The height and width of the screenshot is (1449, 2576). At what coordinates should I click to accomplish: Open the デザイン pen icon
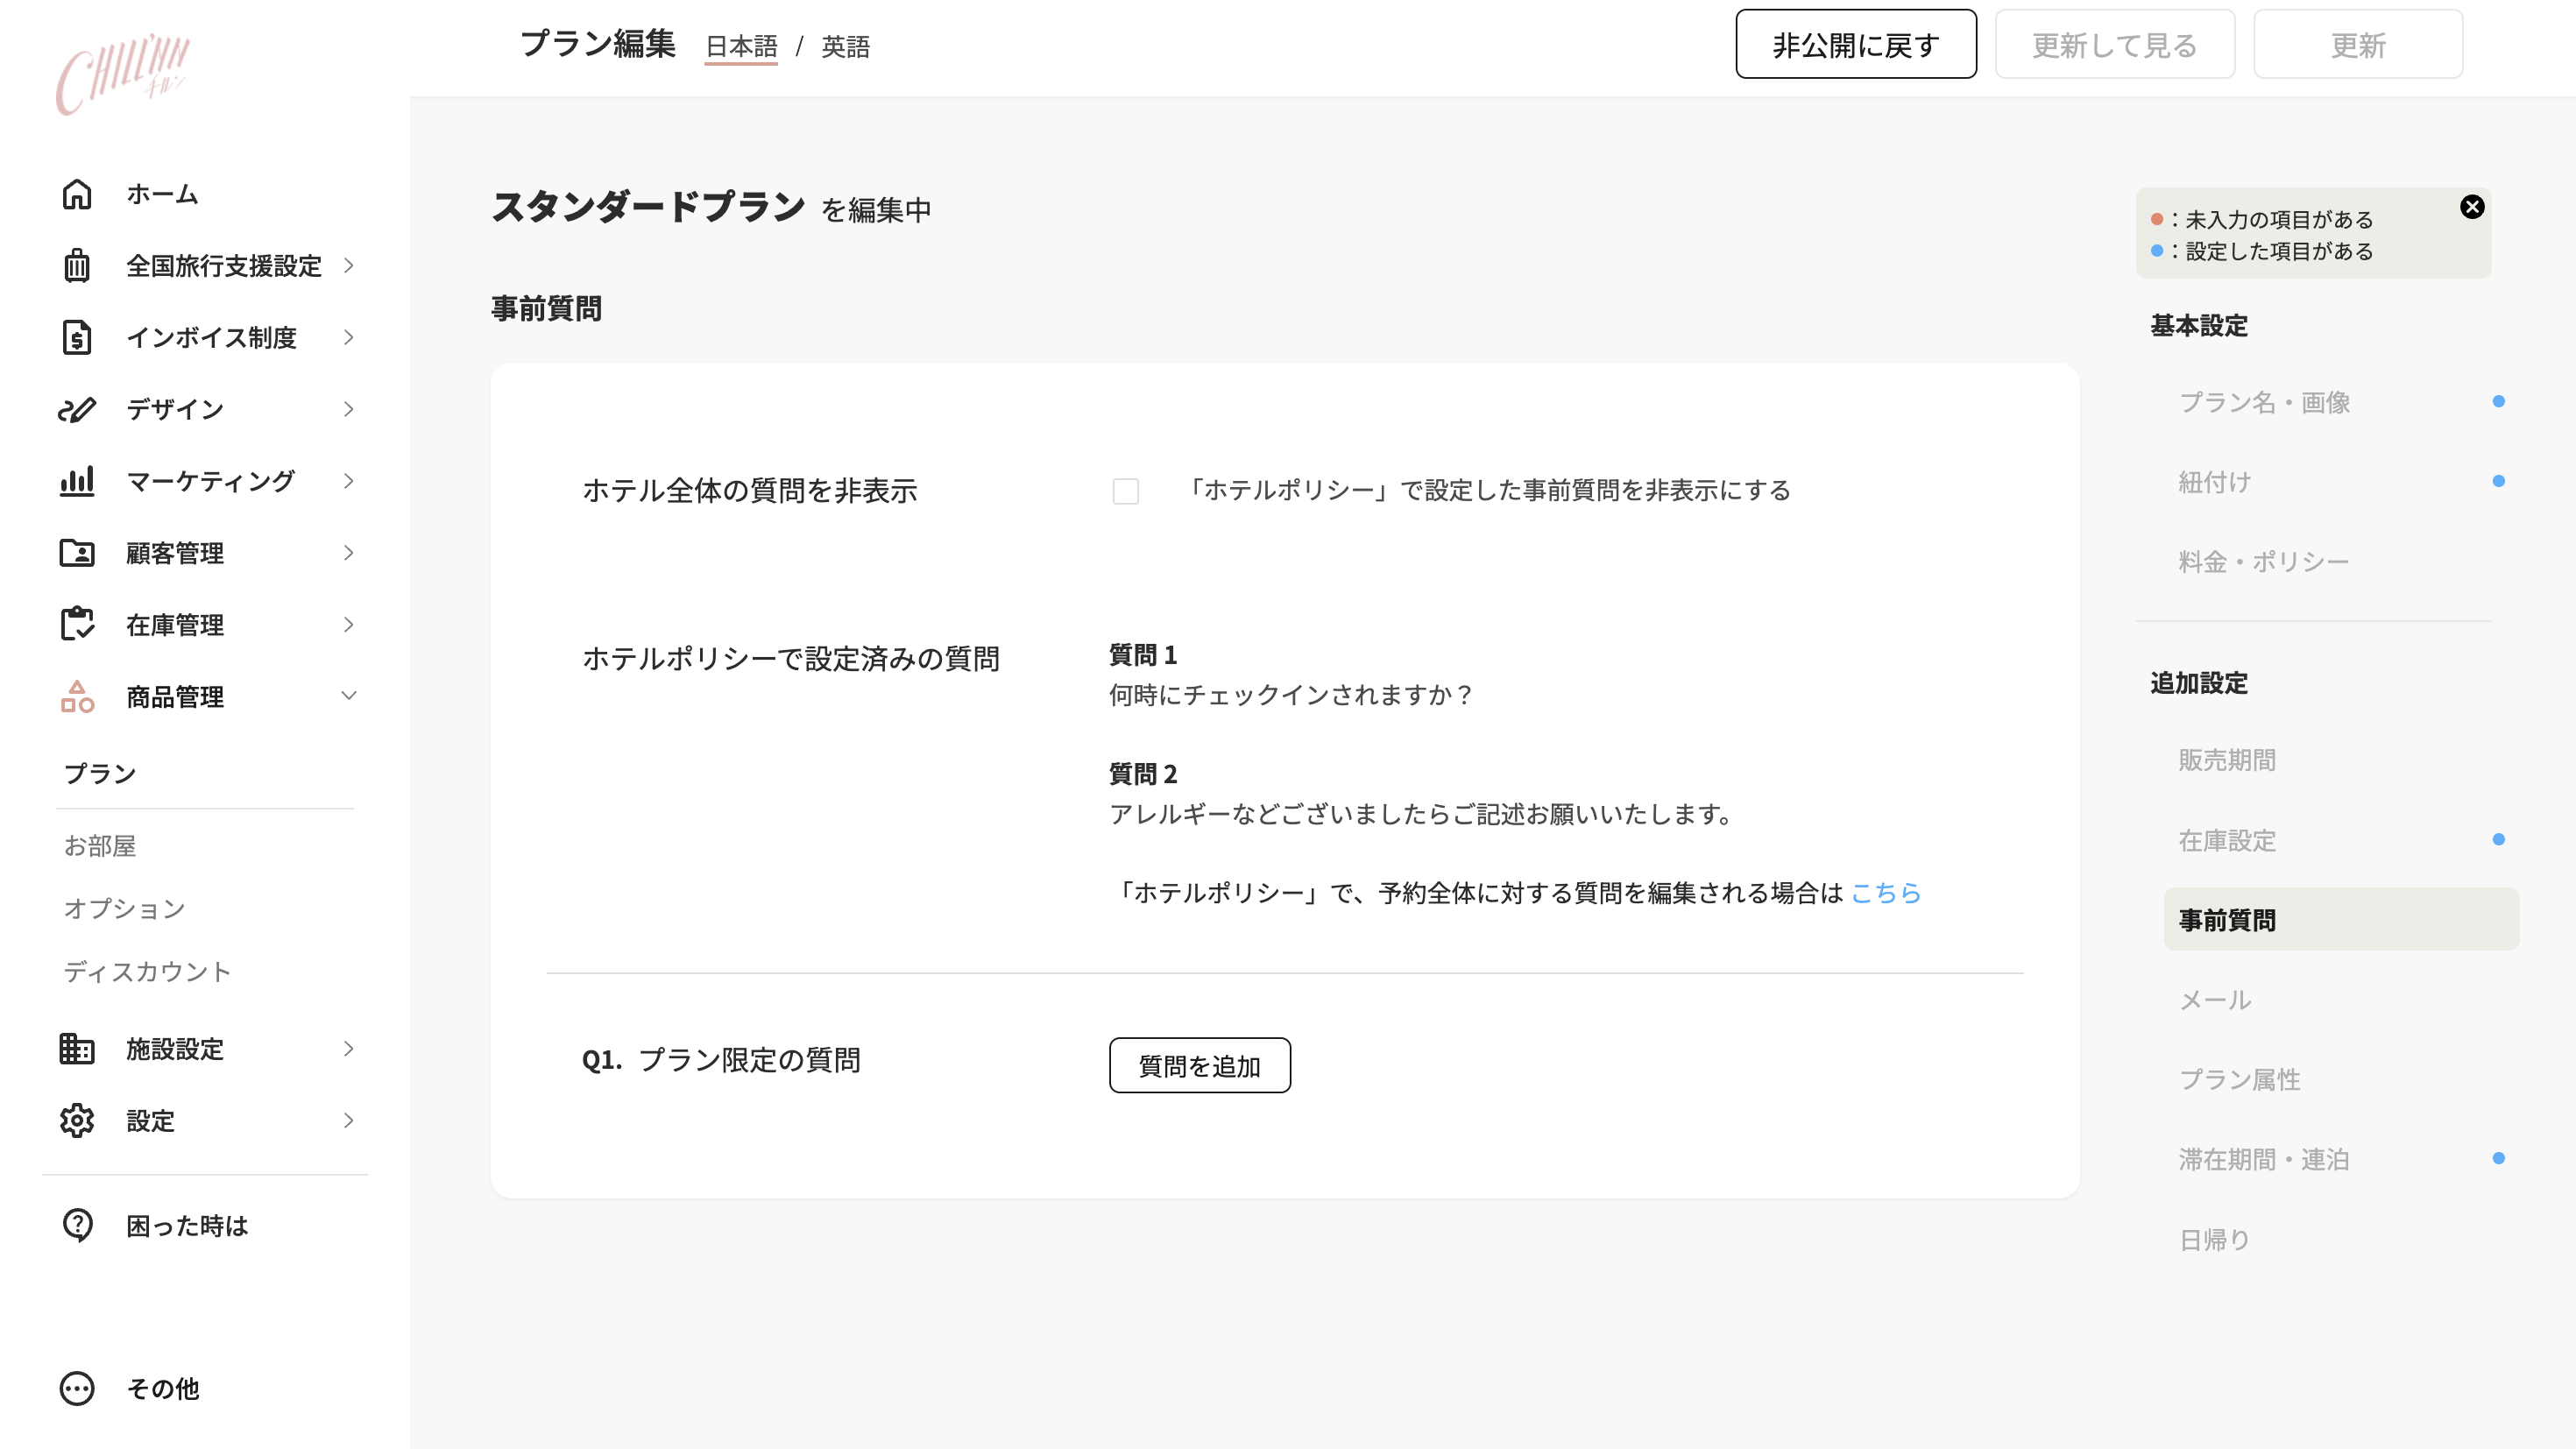point(77,409)
